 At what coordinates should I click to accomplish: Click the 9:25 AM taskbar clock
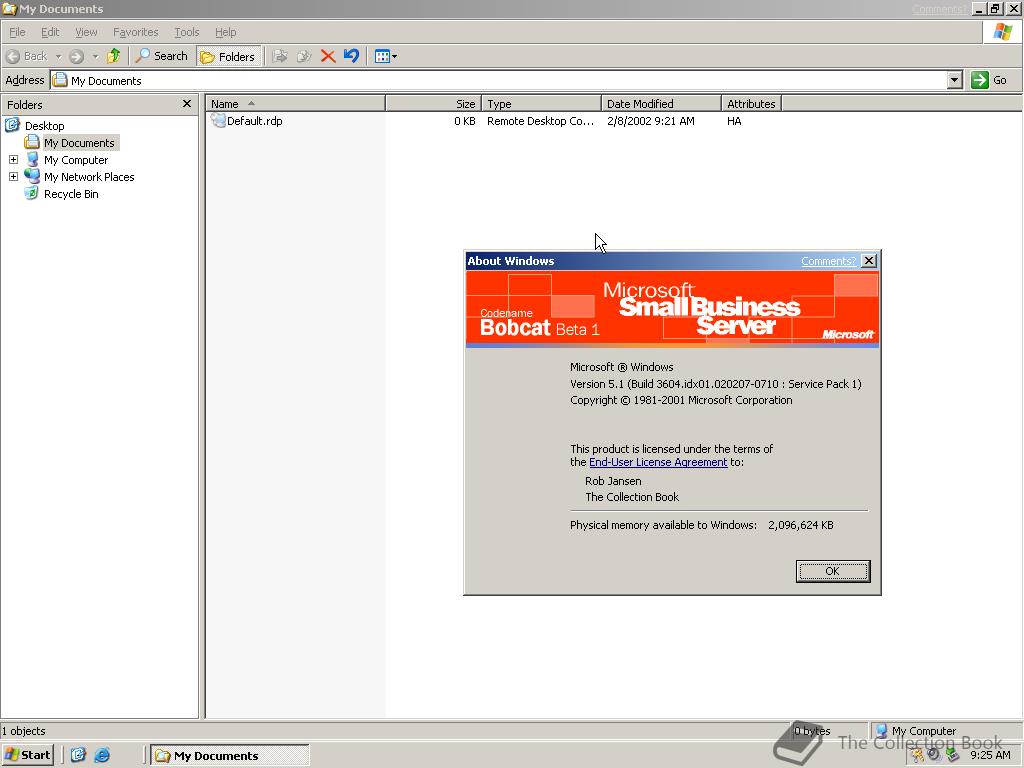tap(990, 755)
